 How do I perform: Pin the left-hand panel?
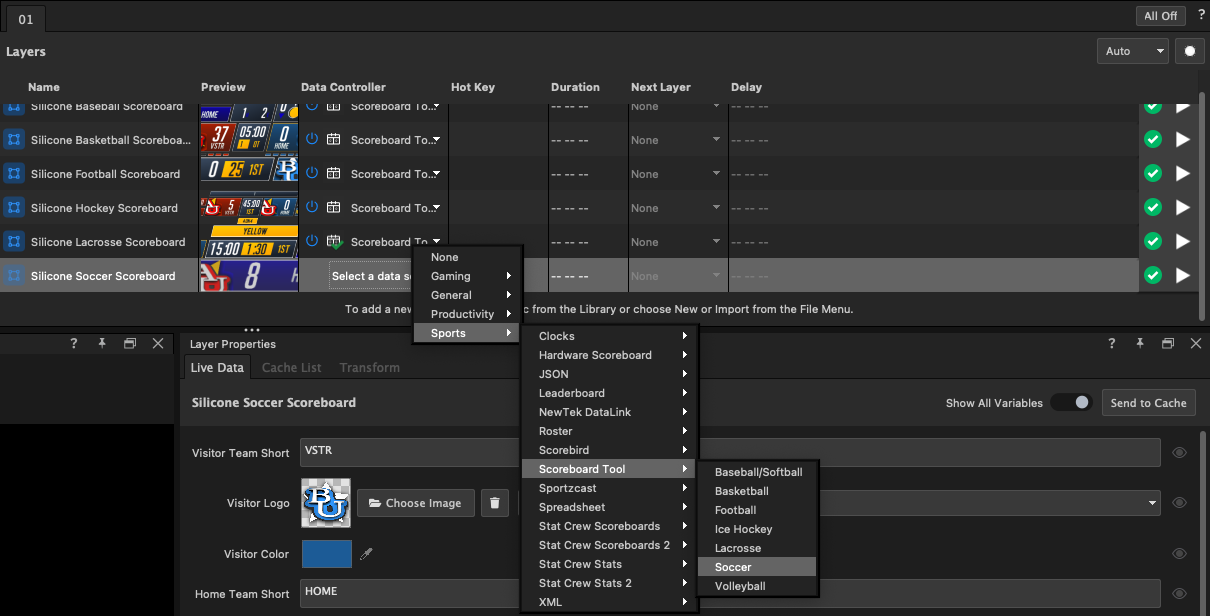point(101,343)
